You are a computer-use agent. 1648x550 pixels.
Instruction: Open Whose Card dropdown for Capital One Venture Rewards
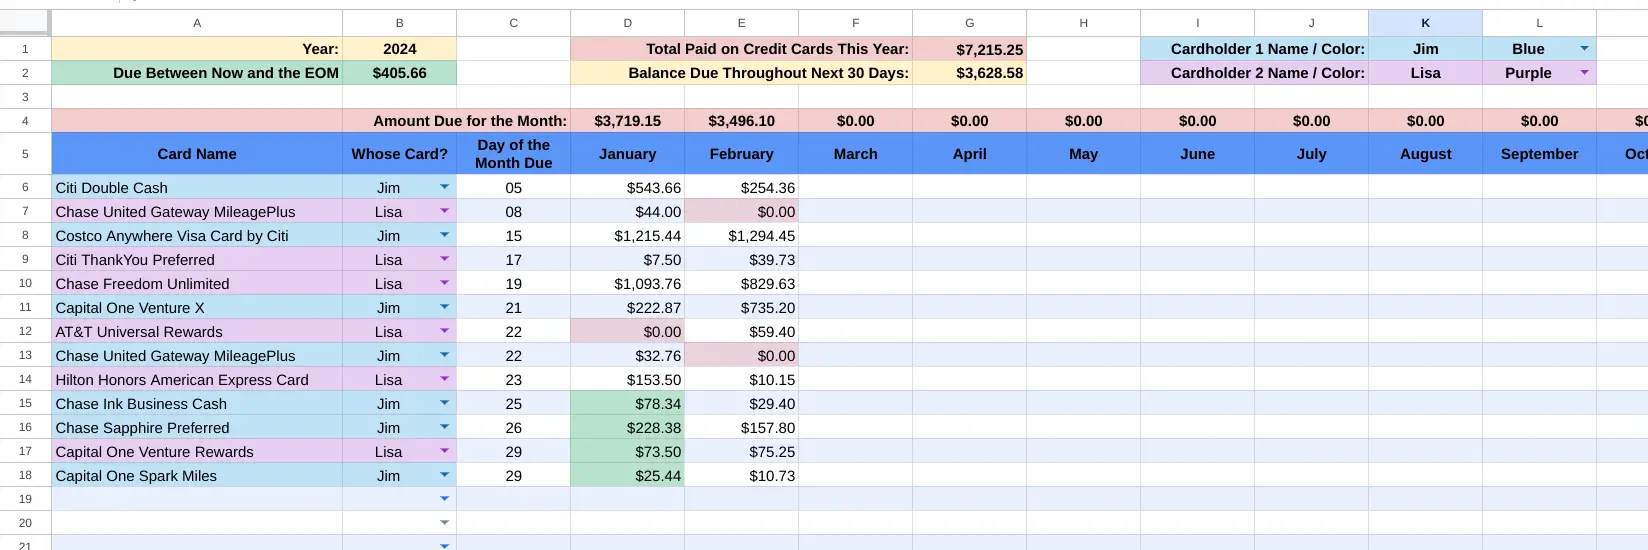point(444,451)
